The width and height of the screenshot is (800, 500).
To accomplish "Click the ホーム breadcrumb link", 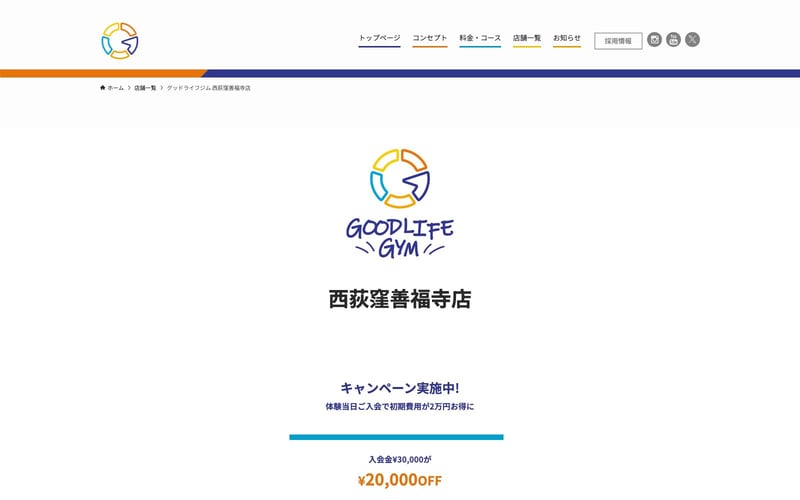I will click(x=115, y=88).
